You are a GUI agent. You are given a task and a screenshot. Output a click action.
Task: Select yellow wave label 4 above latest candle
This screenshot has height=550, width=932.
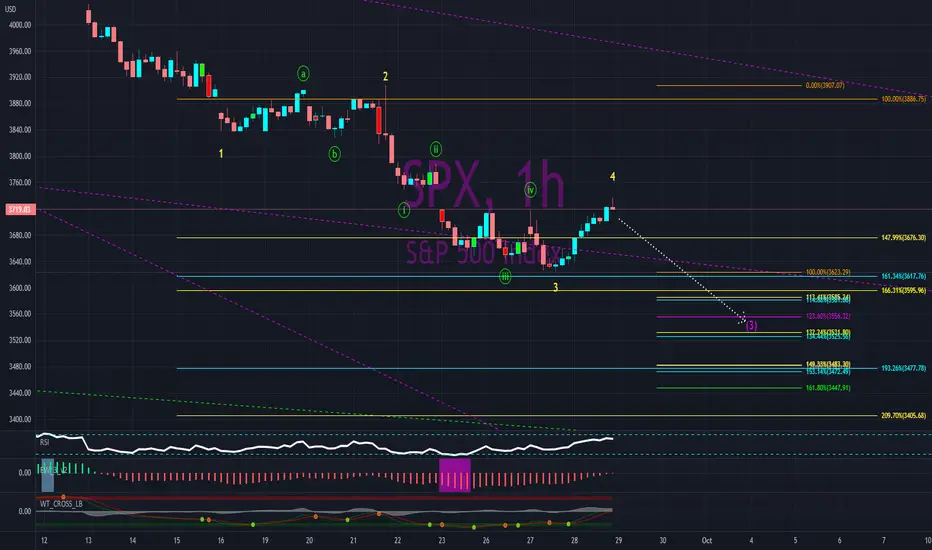tap(612, 177)
